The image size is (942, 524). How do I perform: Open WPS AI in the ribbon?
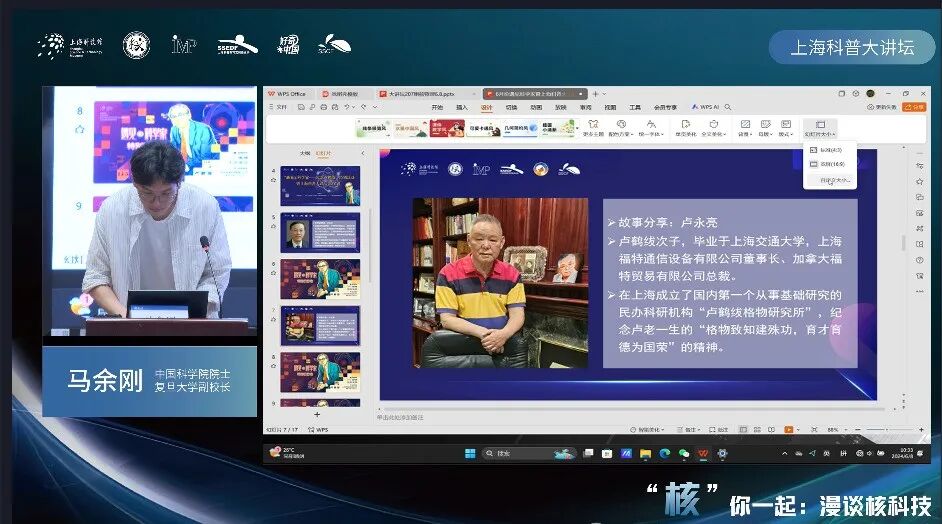pyautogui.click(x=705, y=107)
